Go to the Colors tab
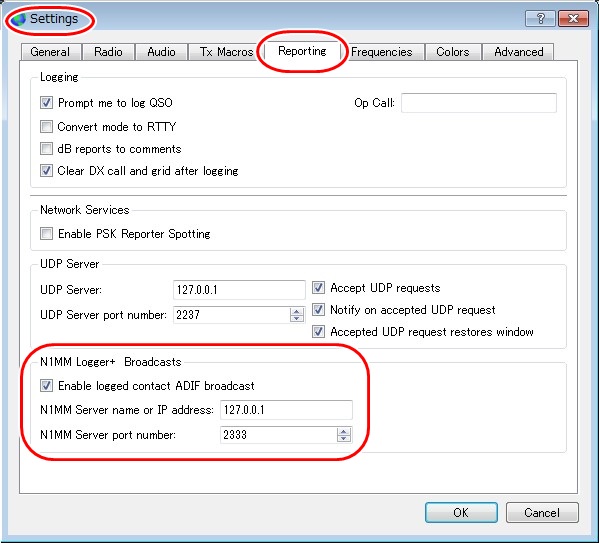This screenshot has height=543, width=599. point(453,52)
